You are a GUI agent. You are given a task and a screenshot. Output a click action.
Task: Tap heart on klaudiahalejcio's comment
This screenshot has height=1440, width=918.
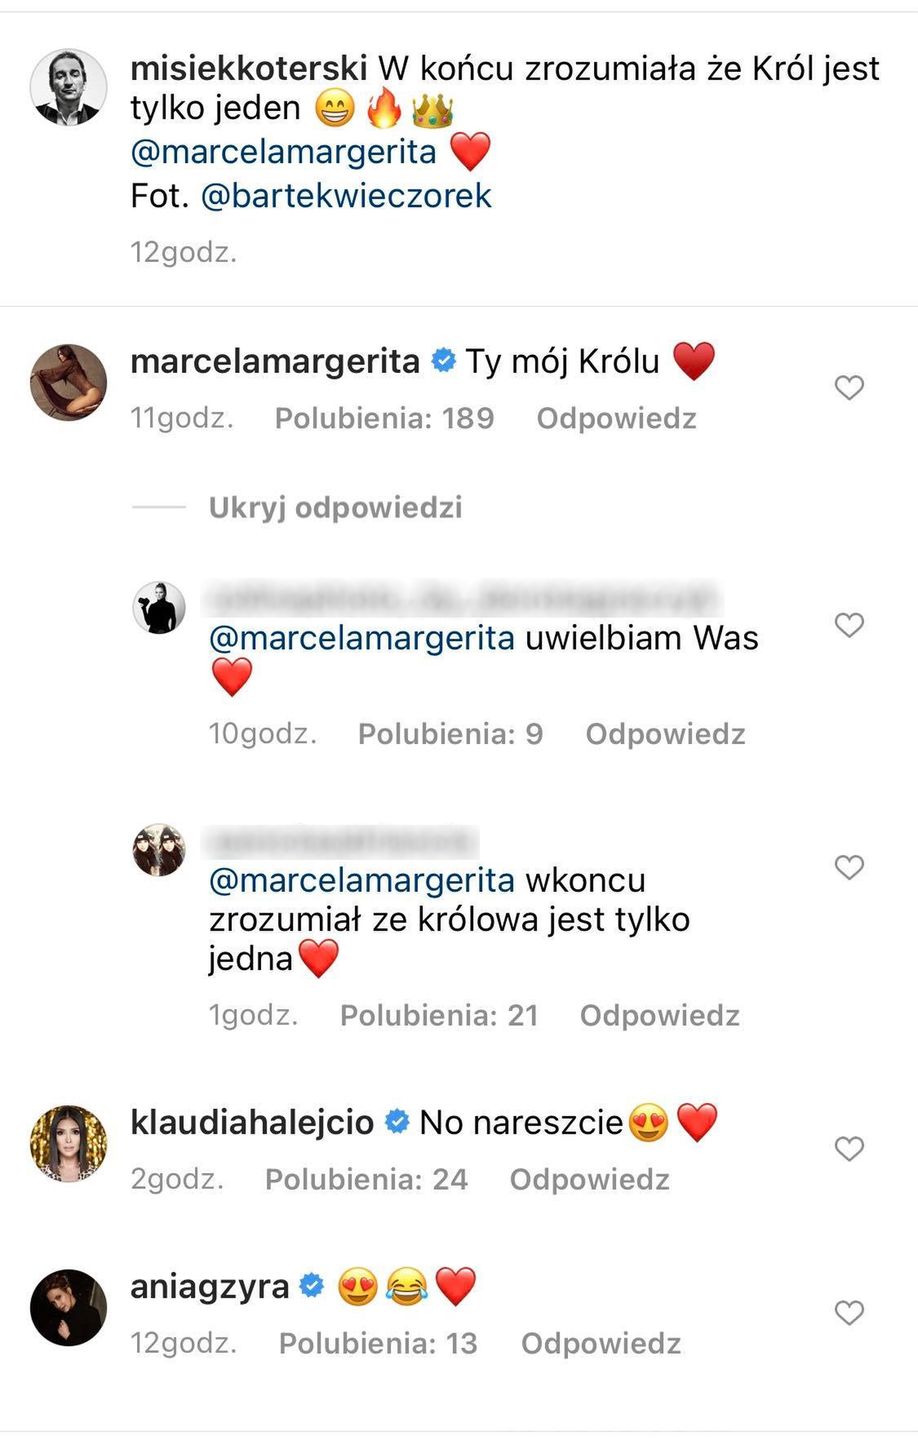tap(848, 1149)
